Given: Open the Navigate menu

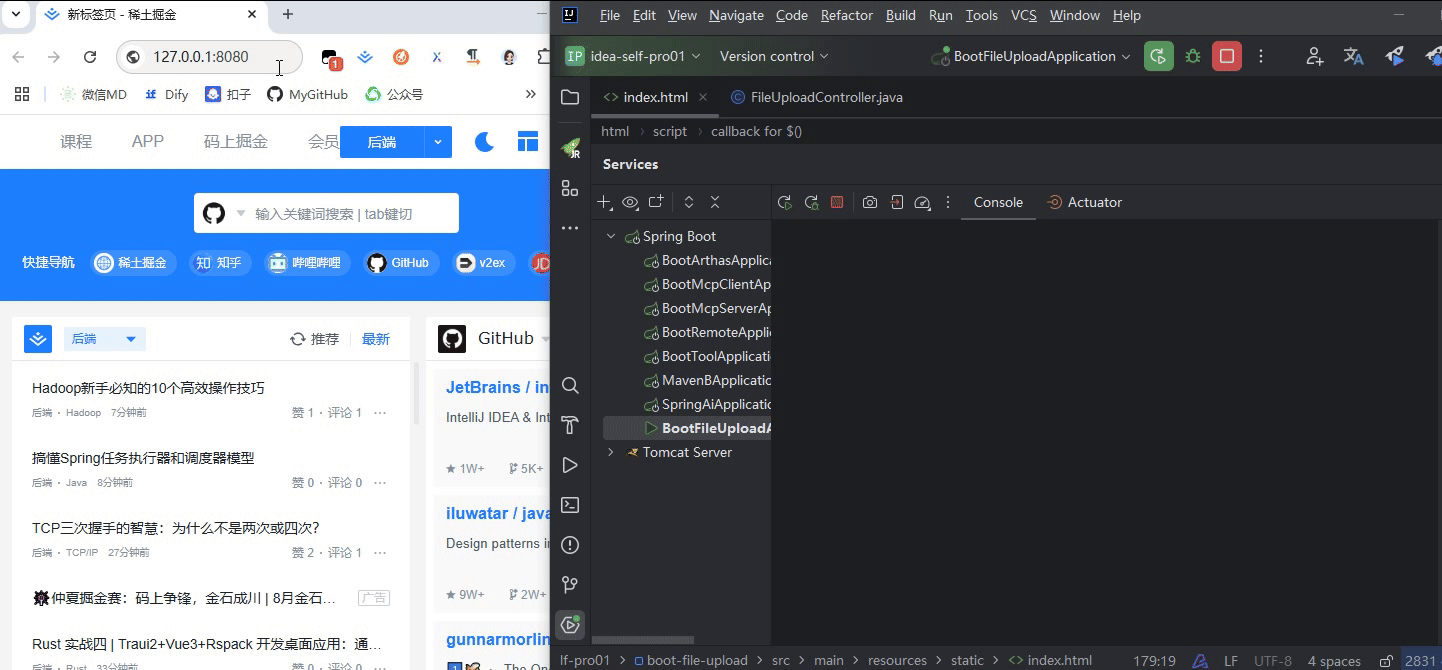Looking at the screenshot, I should 736,15.
